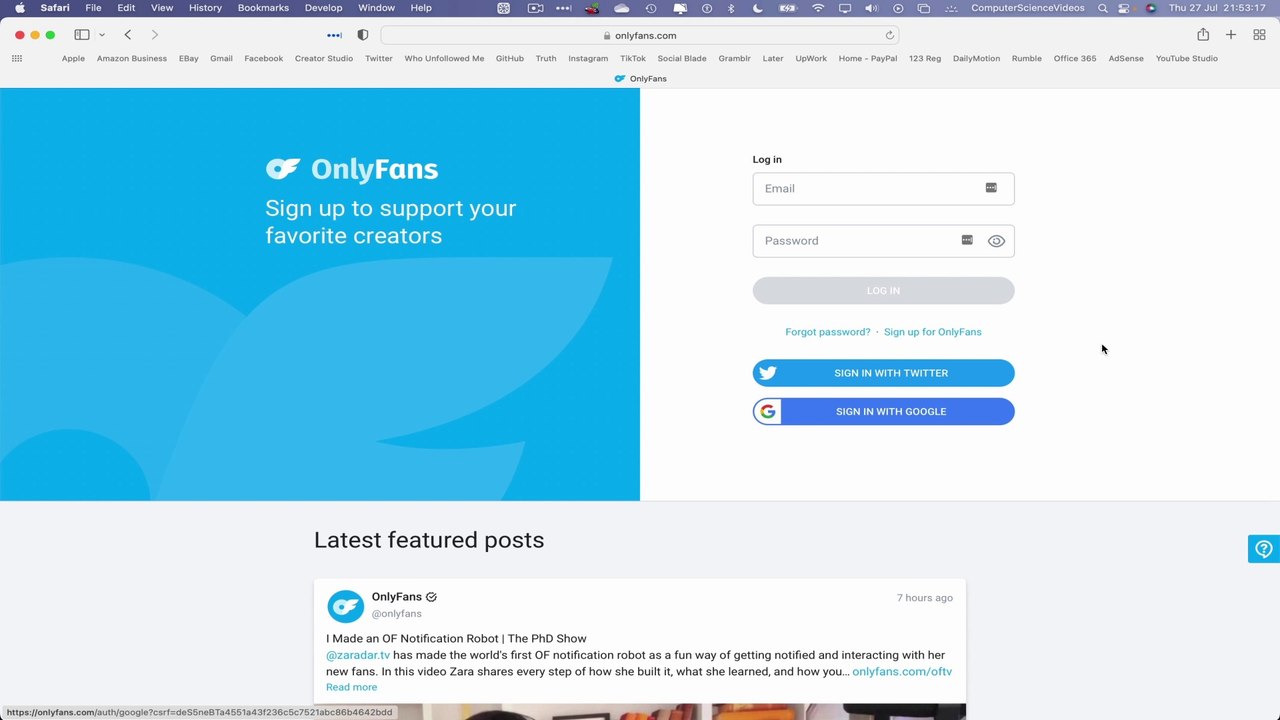Screen dimensions: 1280x720
Task: Show the bookmarks grid icon in favorites bar
Action: 17,58
